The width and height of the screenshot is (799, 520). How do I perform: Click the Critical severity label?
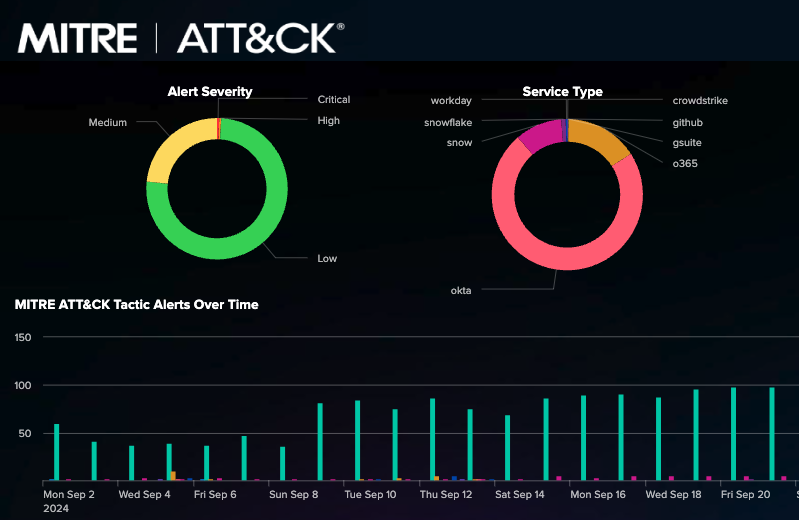[334, 99]
